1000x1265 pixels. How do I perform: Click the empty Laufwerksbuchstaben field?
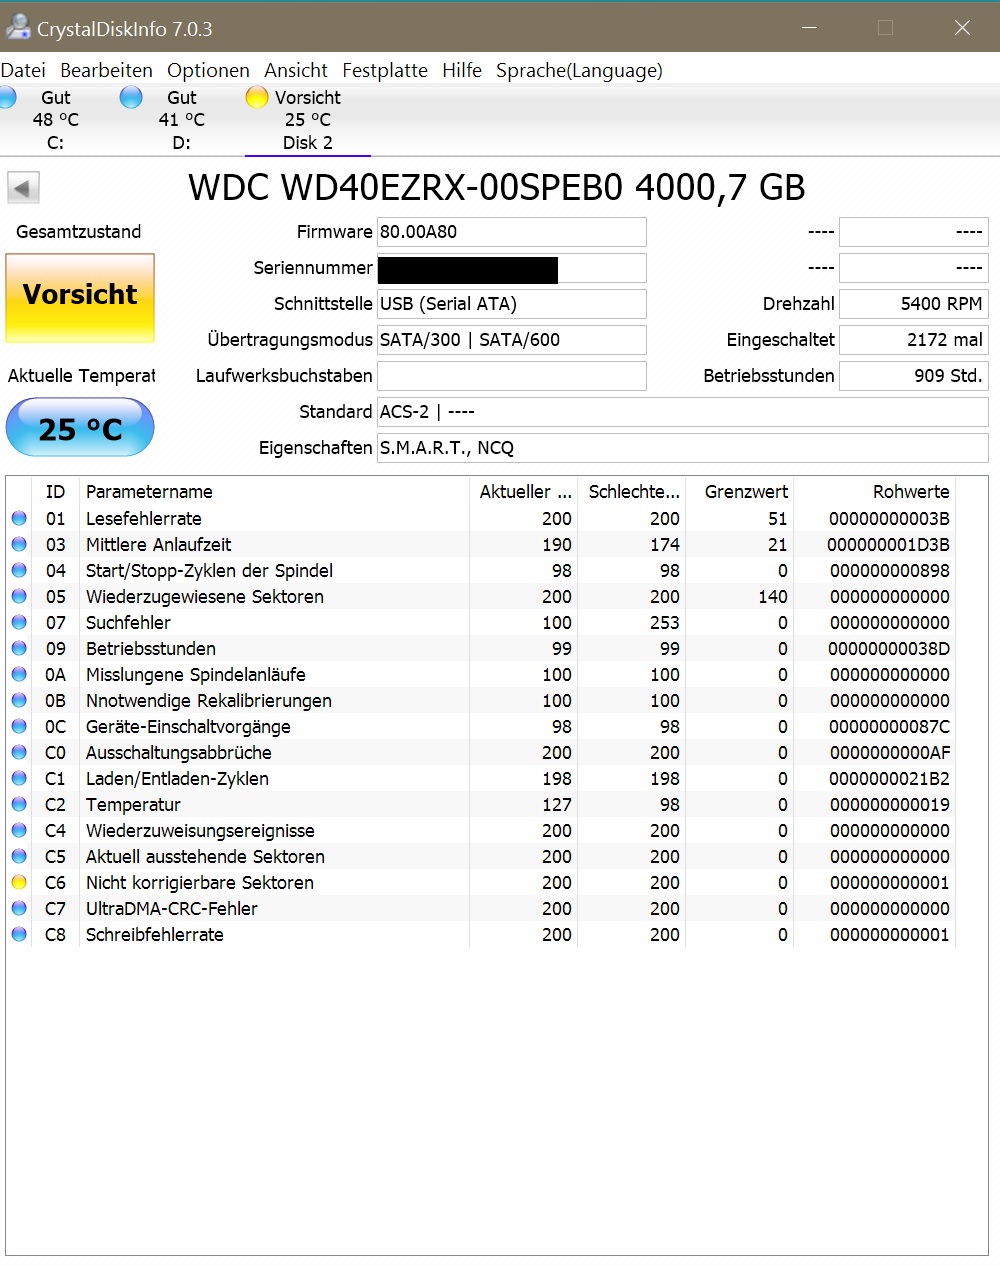point(512,376)
